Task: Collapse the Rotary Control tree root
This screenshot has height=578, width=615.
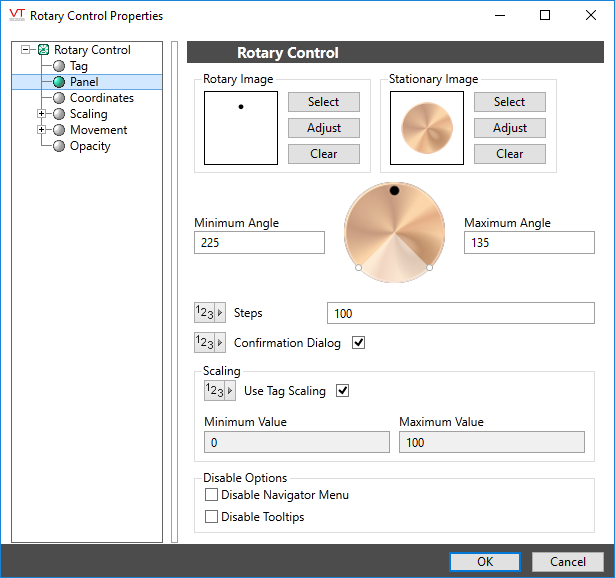Action: pos(26,50)
